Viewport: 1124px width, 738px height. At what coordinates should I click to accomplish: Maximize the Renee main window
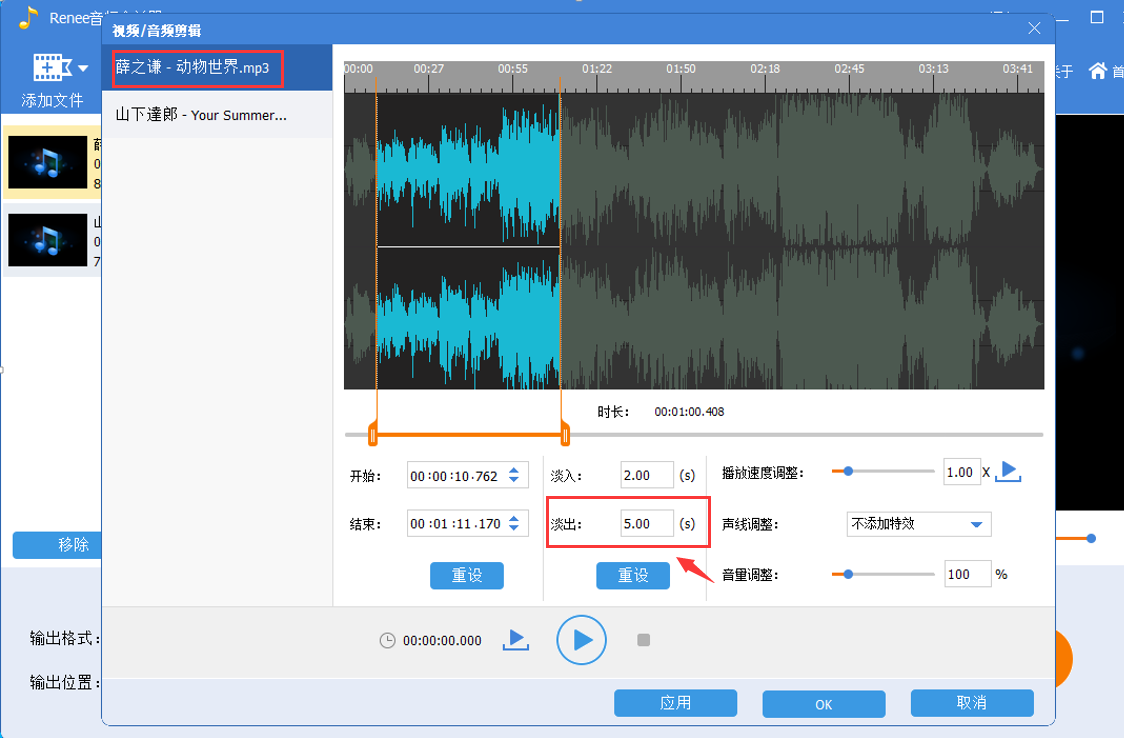1097,17
